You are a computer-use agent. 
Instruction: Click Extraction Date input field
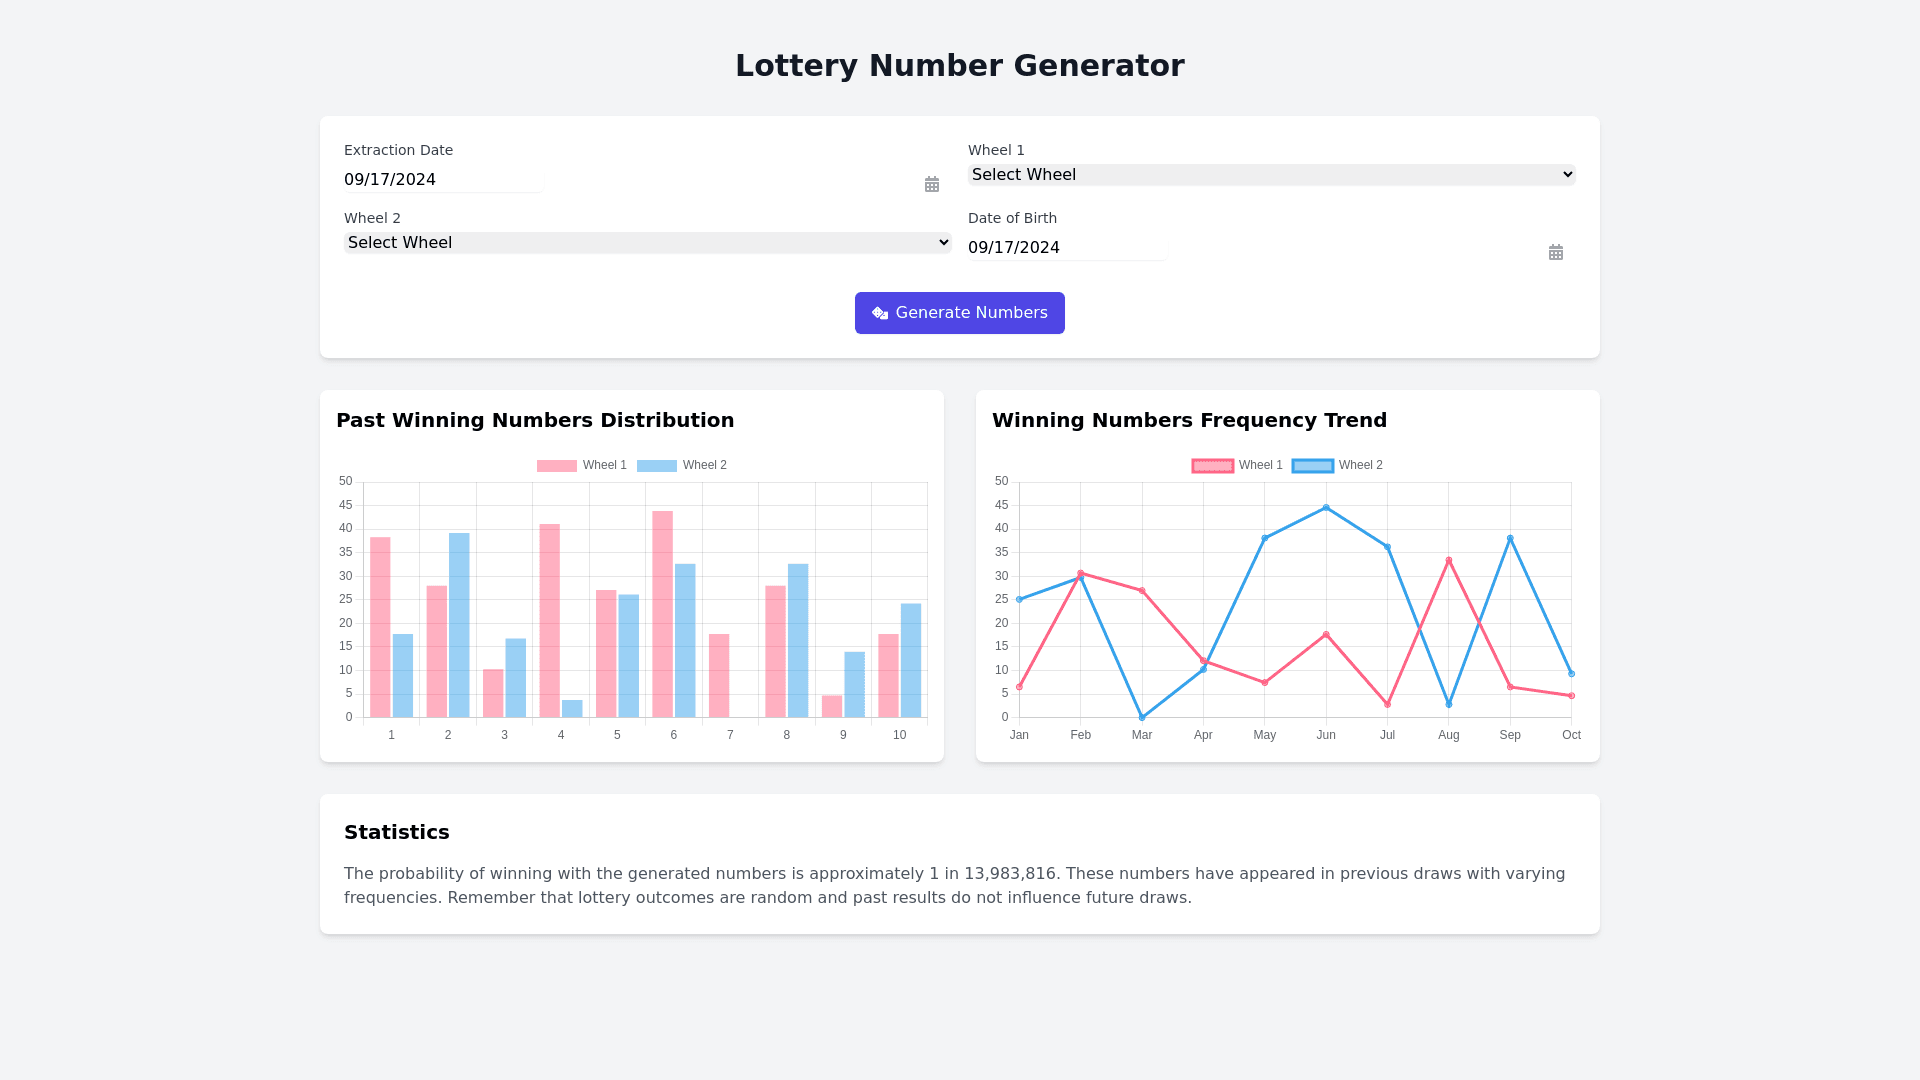[442, 180]
